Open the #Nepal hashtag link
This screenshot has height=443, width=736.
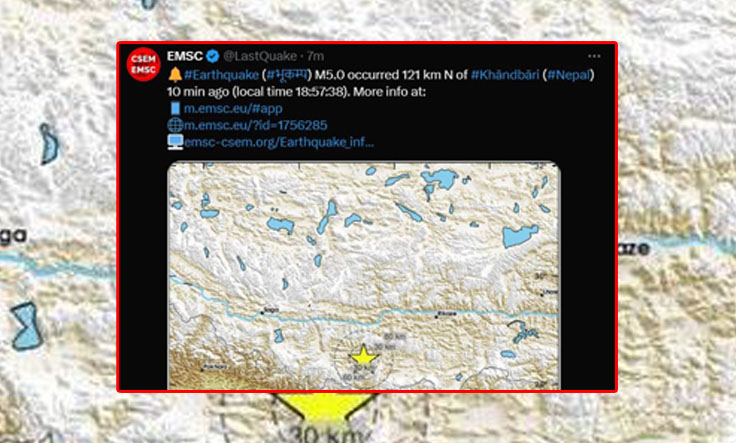pos(568,75)
